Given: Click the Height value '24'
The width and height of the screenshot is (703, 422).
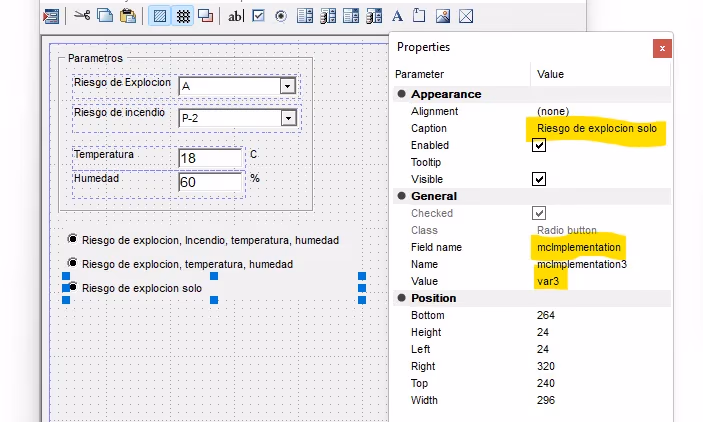Looking at the screenshot, I should click(543, 332).
